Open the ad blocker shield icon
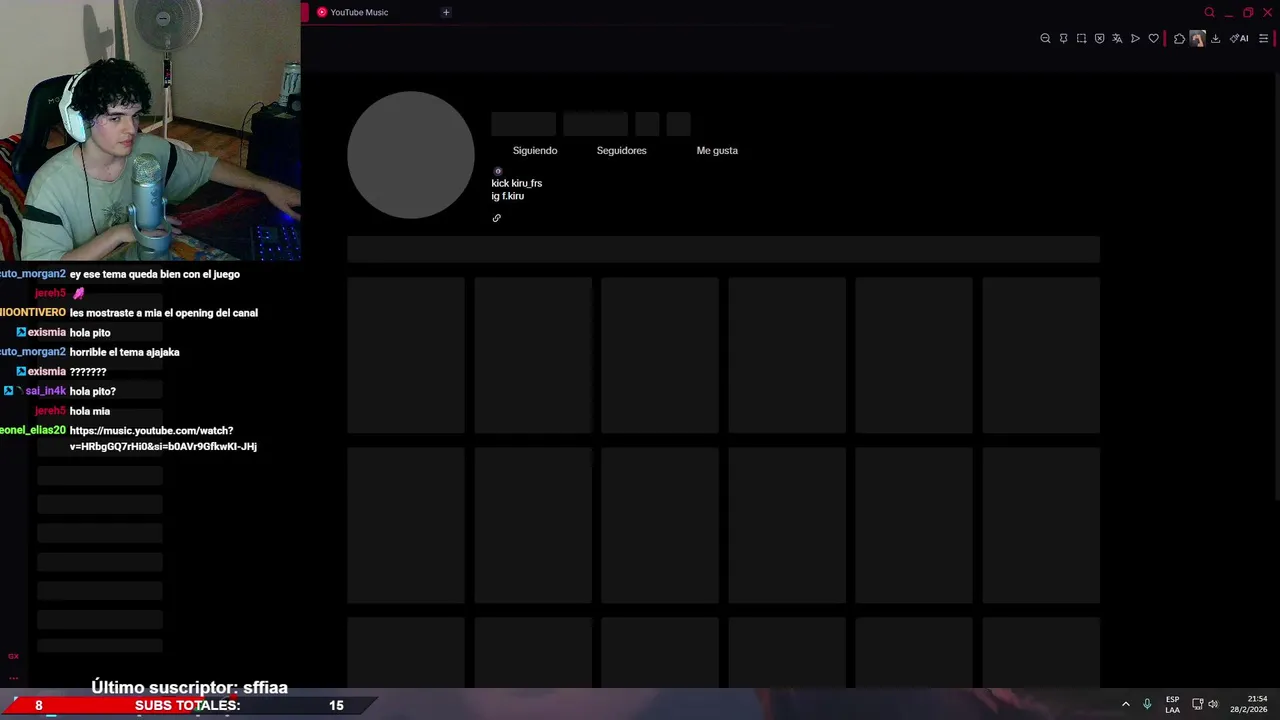 click(1099, 38)
